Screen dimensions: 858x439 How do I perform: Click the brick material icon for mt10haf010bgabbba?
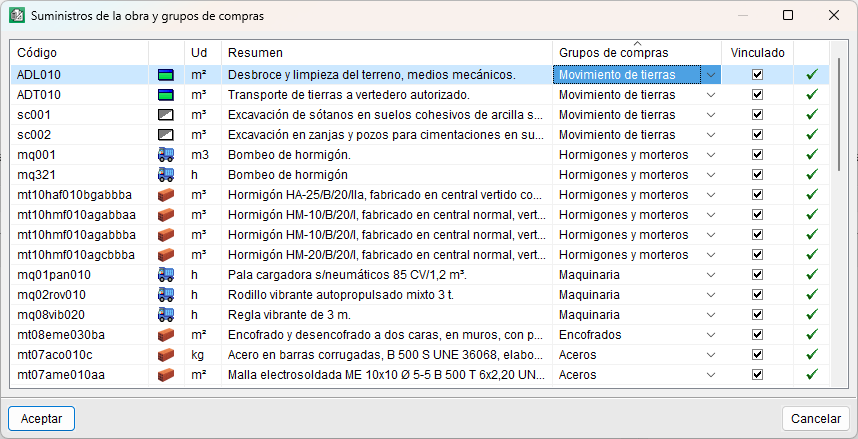(x=166, y=195)
